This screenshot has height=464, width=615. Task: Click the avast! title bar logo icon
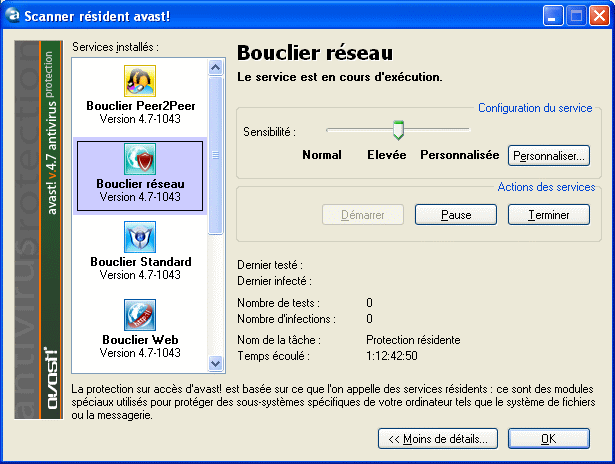tap(13, 15)
